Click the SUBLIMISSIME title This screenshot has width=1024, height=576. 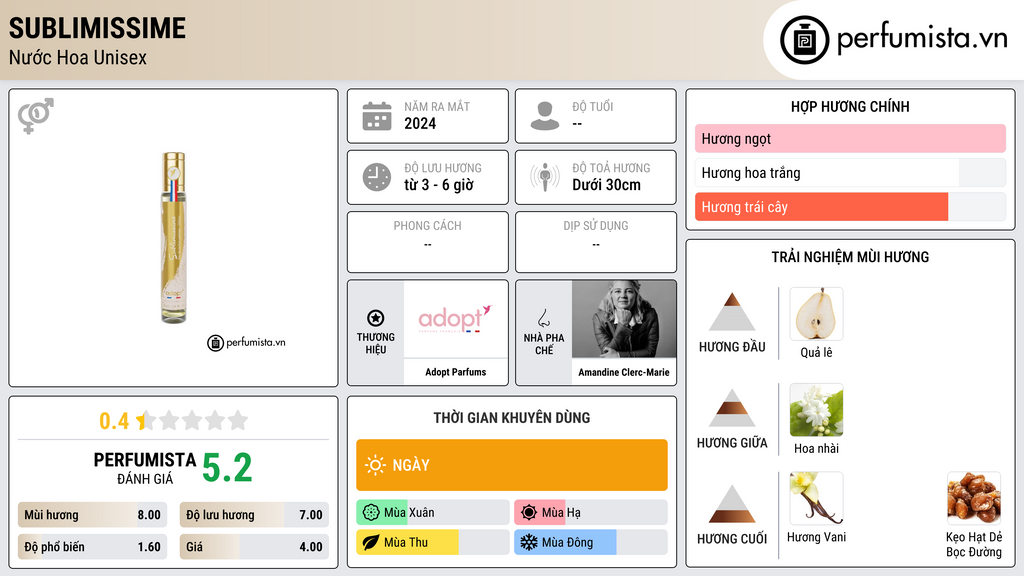[97, 28]
